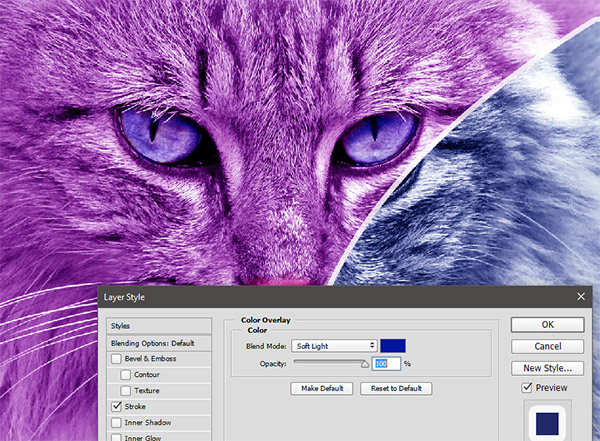Click the Opacity value input field
The image size is (600, 441).
[x=386, y=364]
